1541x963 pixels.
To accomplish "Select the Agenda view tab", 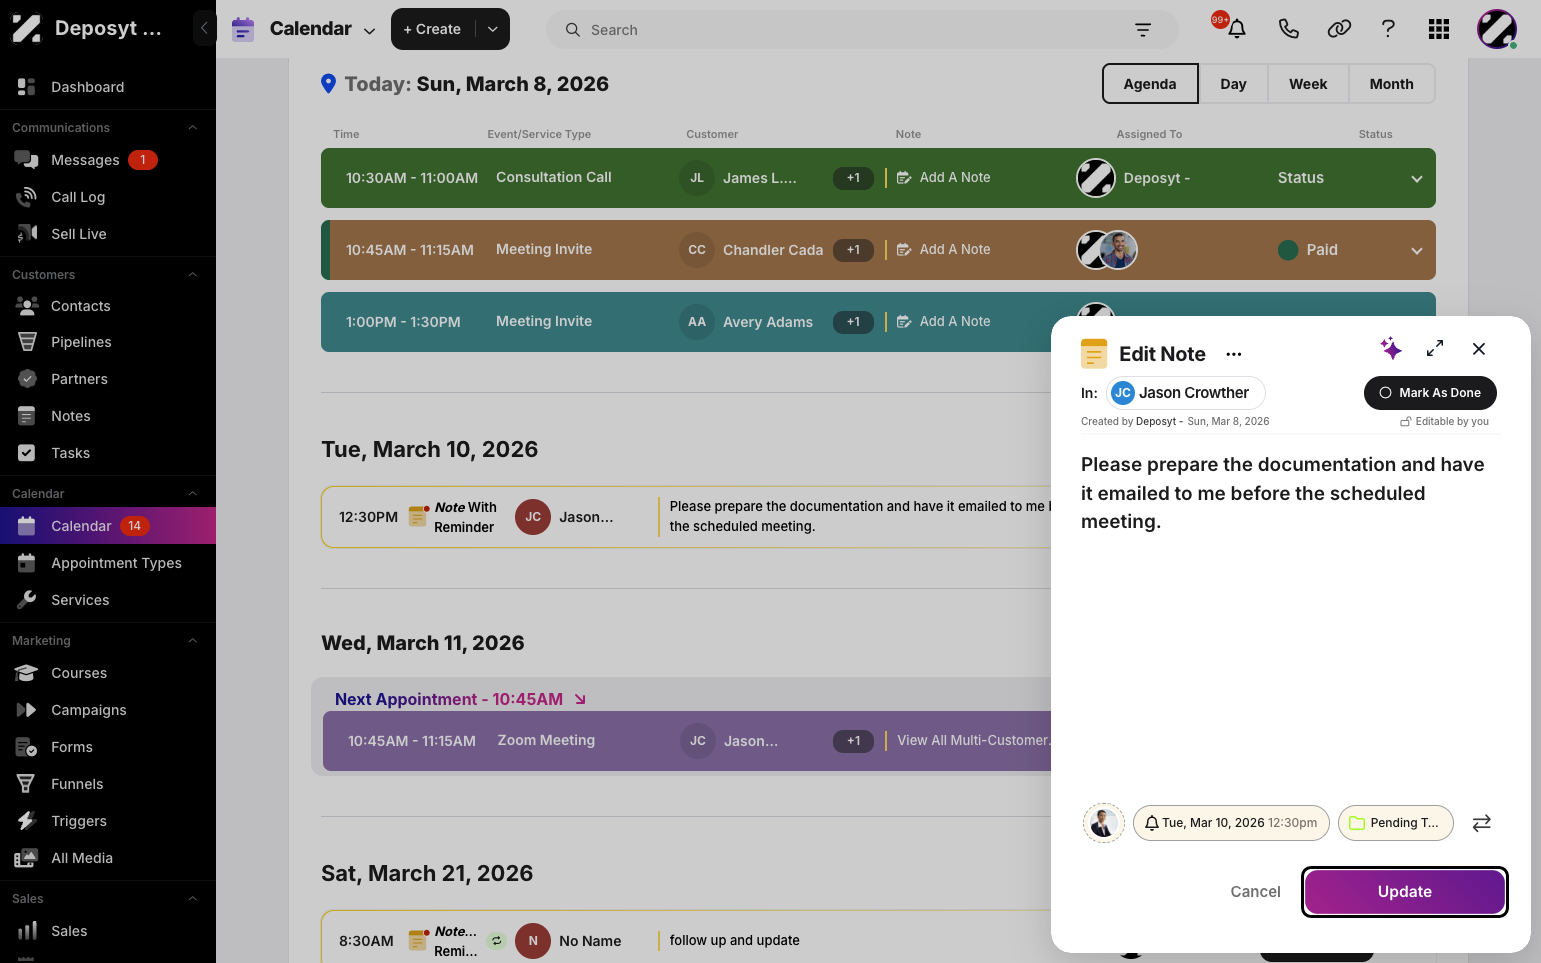I will point(1150,84).
